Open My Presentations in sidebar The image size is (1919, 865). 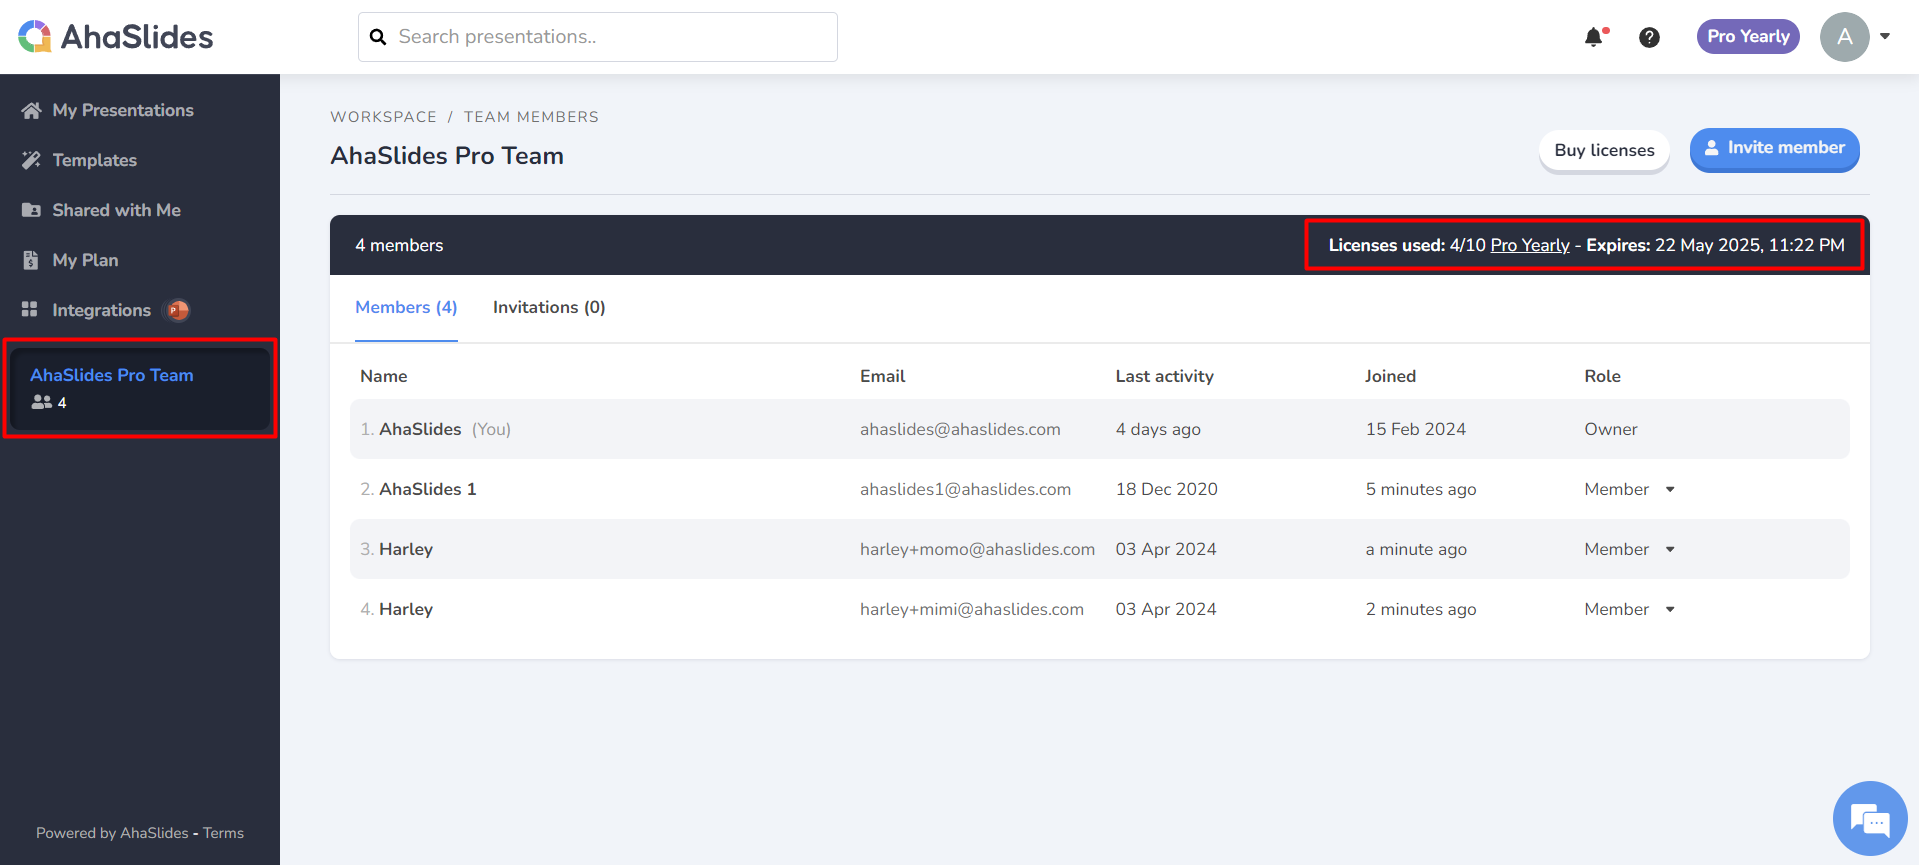pos(122,110)
